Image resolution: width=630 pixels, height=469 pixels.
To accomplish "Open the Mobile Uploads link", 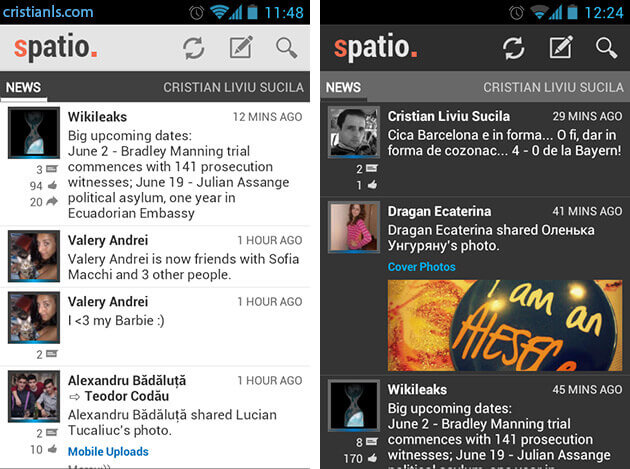I will (x=108, y=451).
